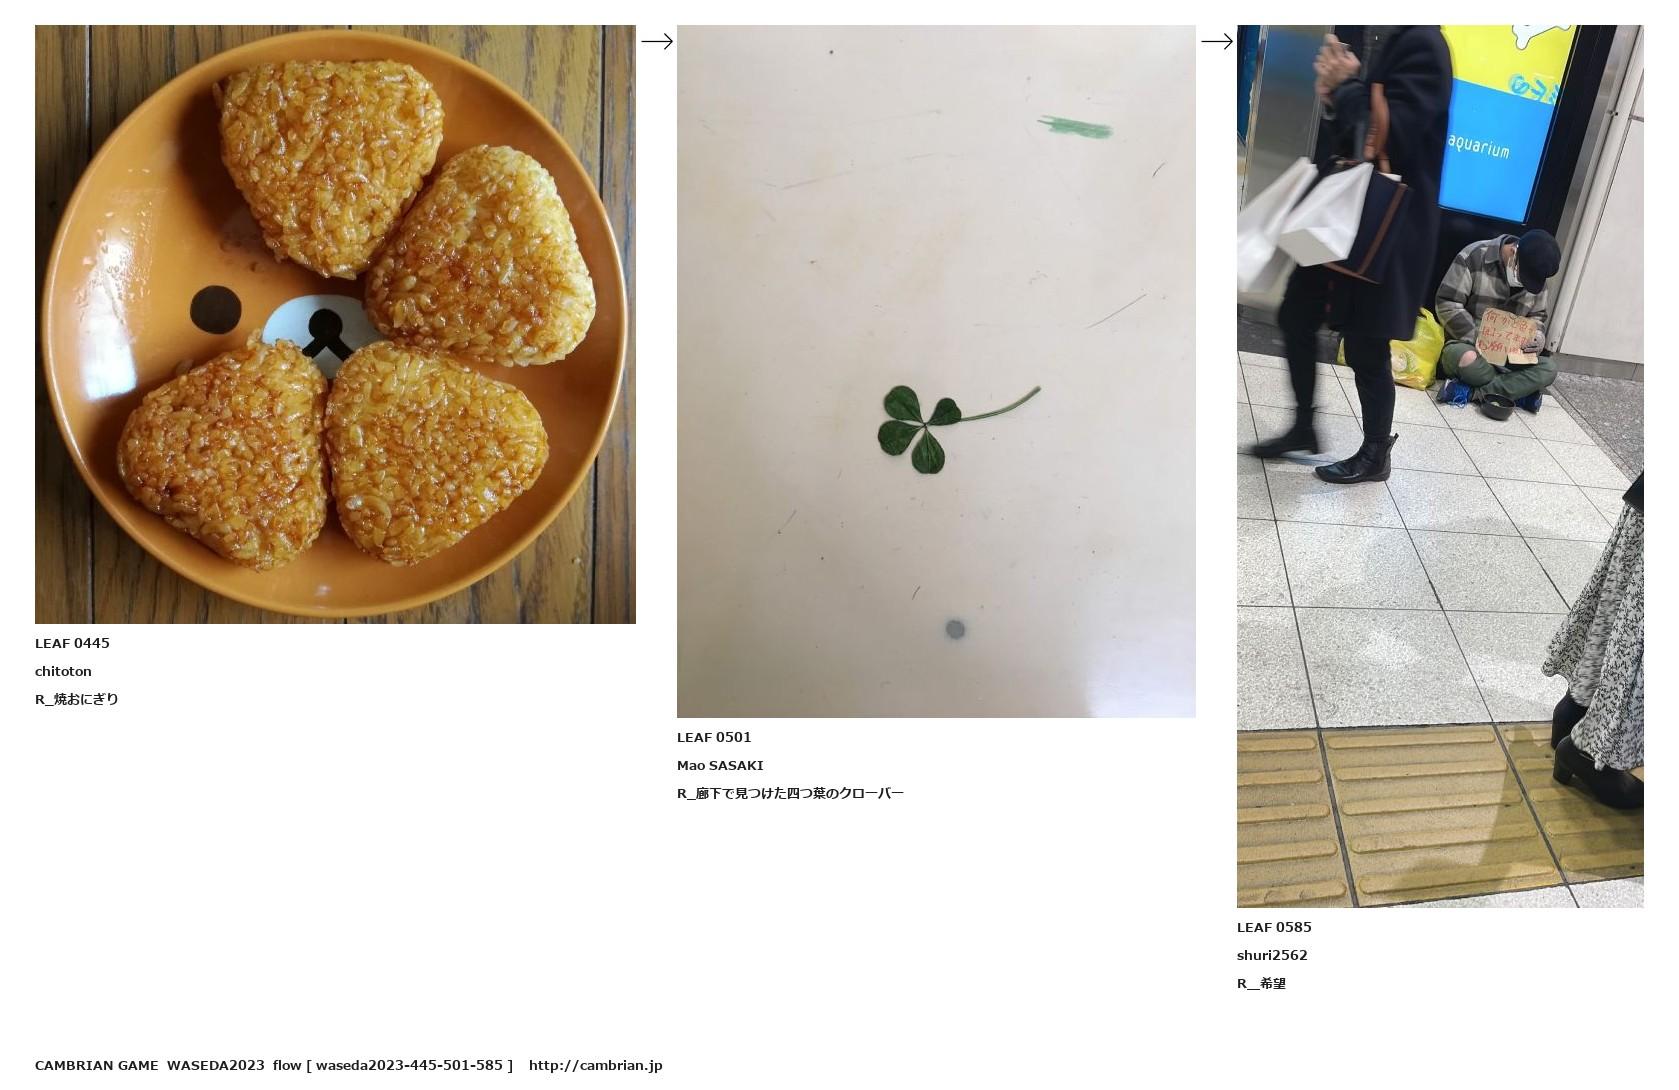Click the LEAF 0585 label

coord(1274,927)
